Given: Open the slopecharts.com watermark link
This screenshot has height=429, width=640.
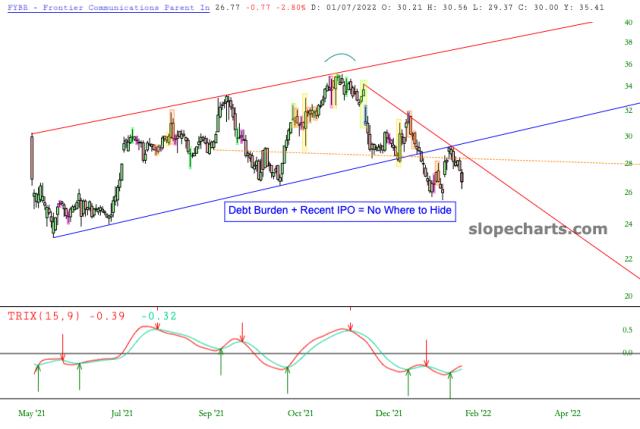Looking at the screenshot, I should point(538,228).
